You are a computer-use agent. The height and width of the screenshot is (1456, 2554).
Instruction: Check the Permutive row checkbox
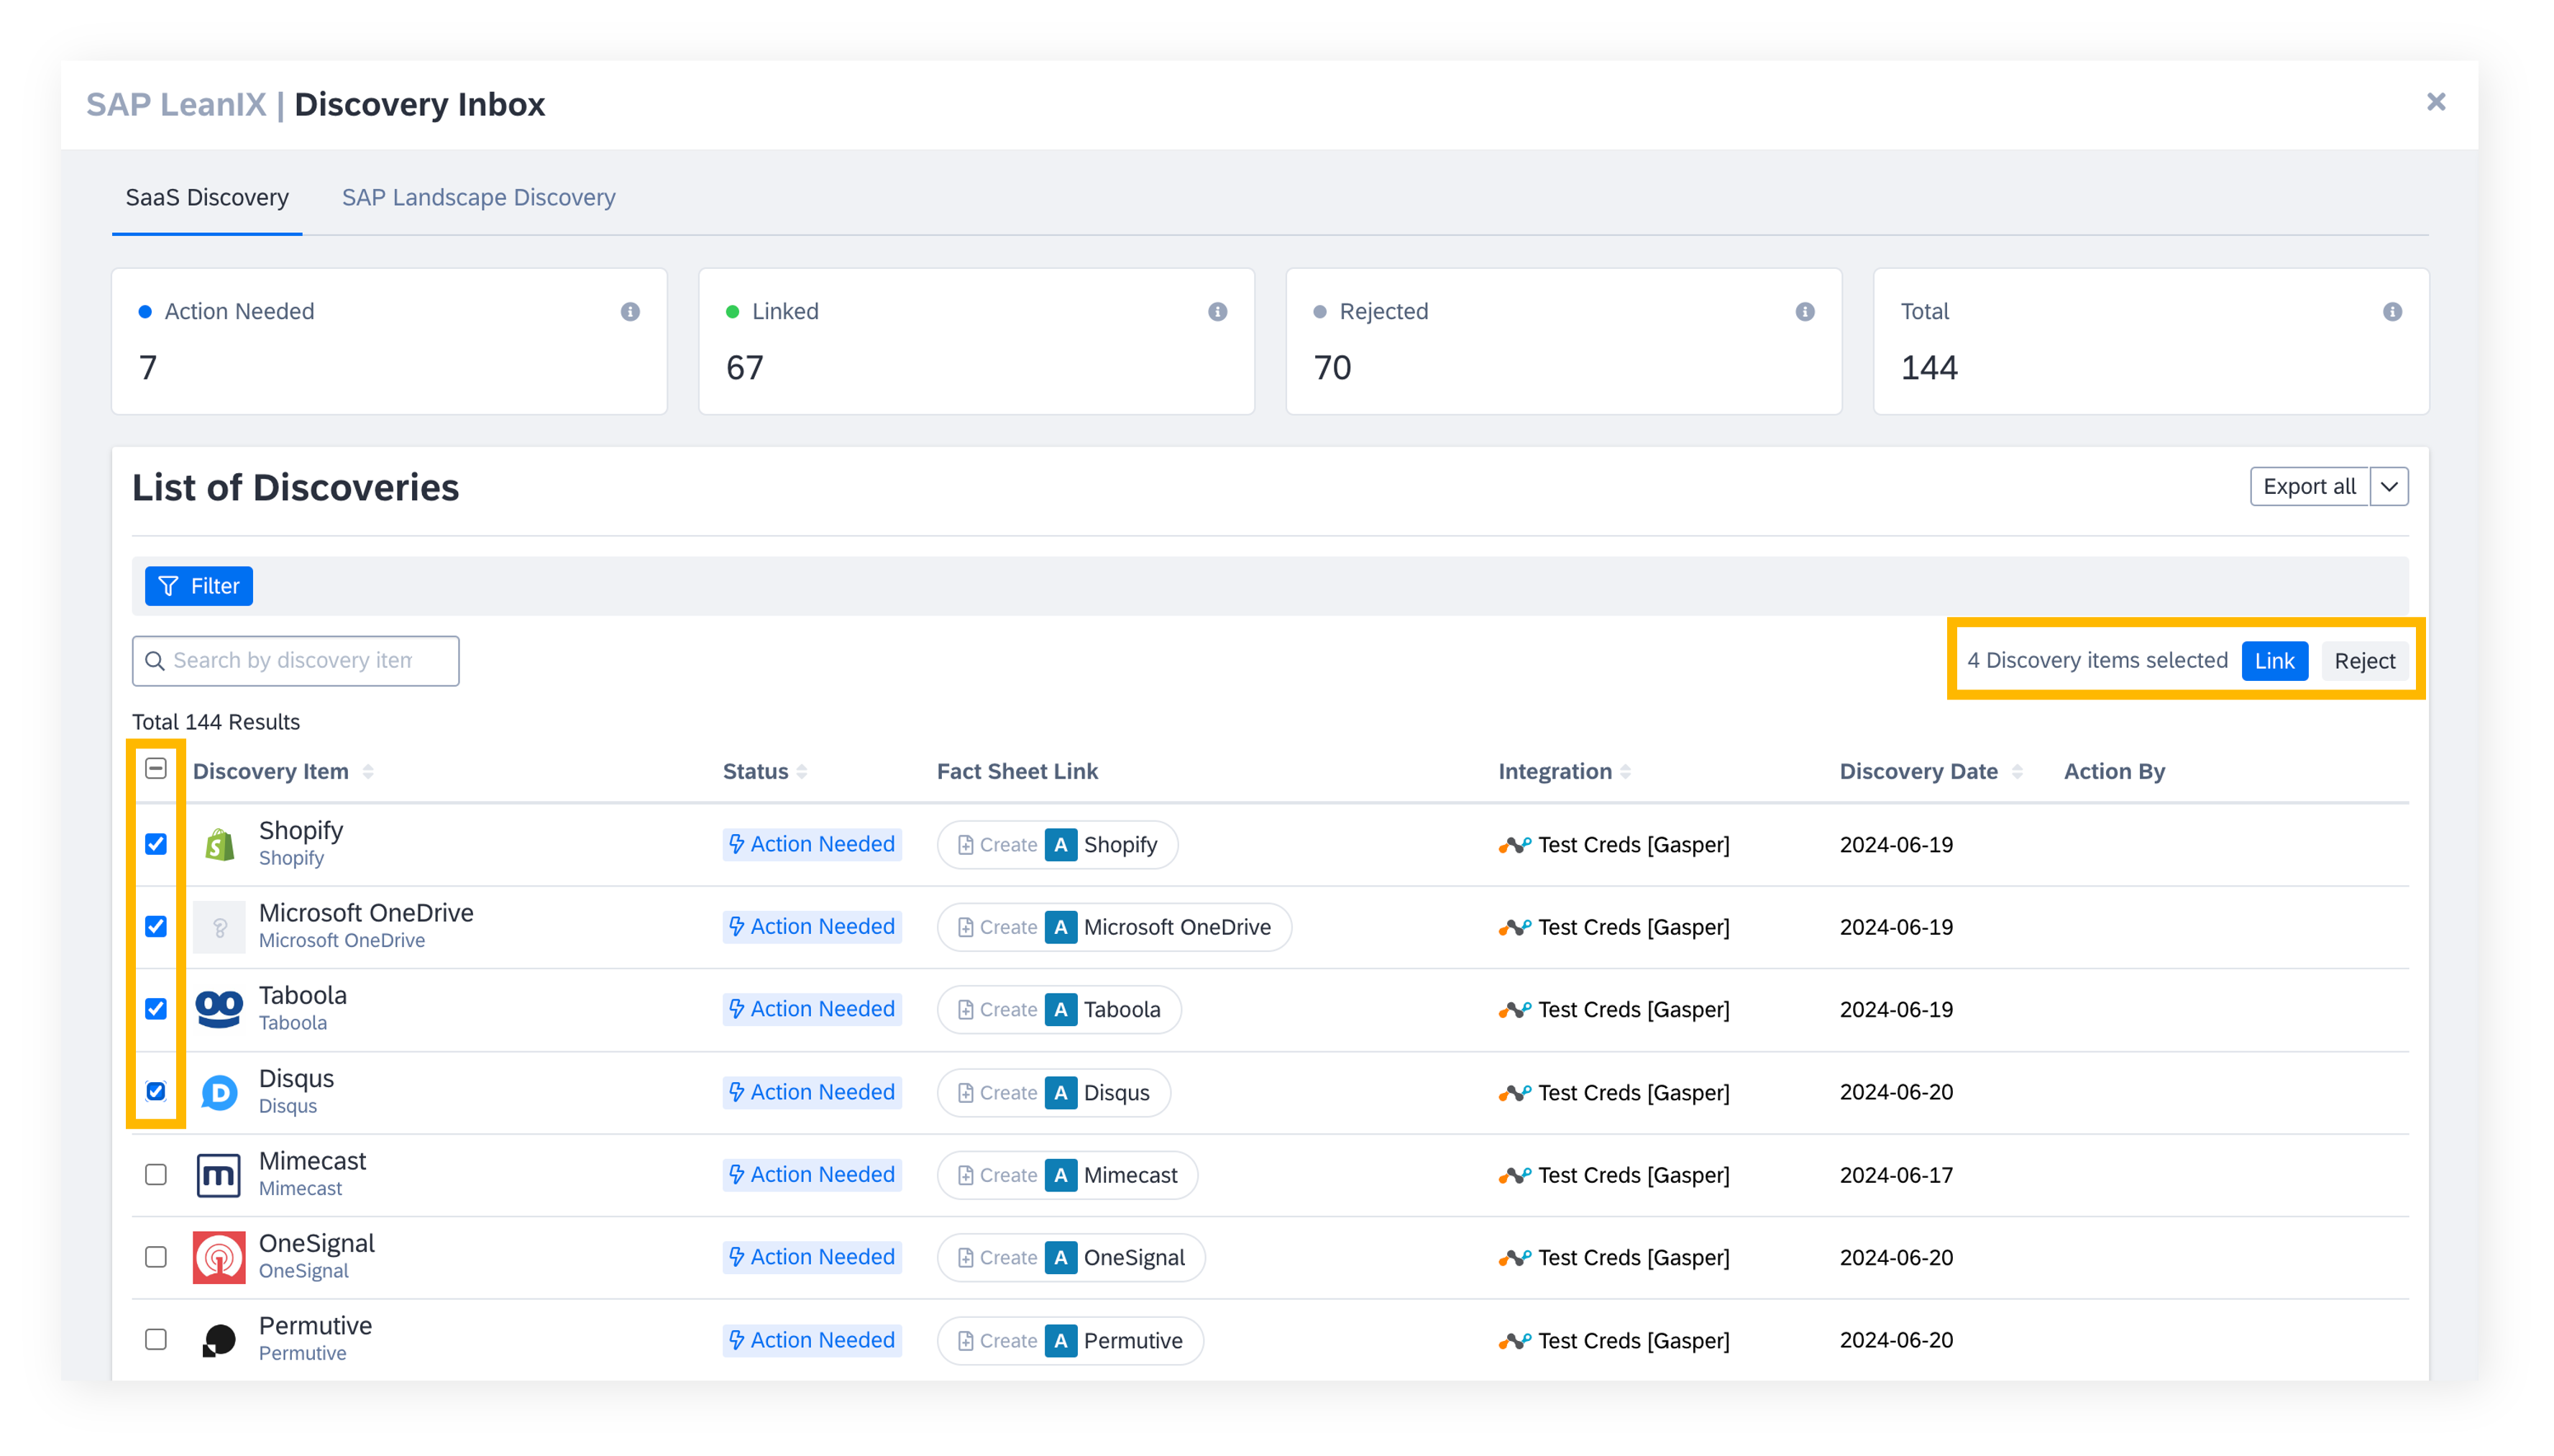[x=156, y=1339]
